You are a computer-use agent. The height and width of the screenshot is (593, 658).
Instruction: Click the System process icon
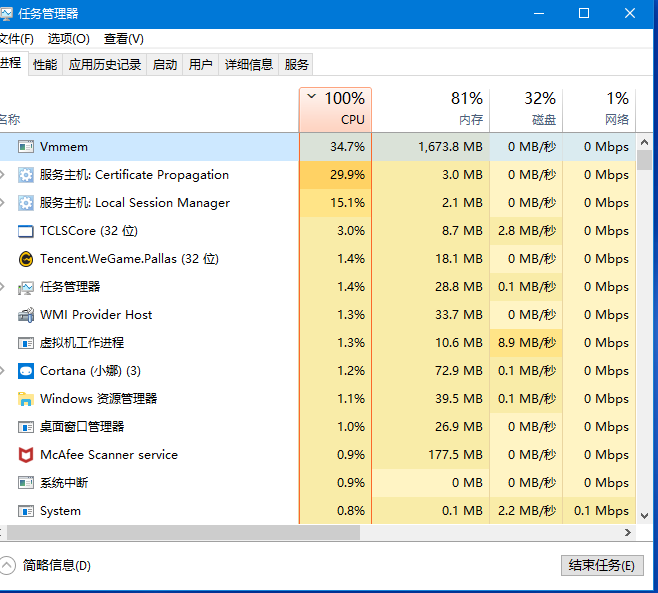click(x=26, y=511)
